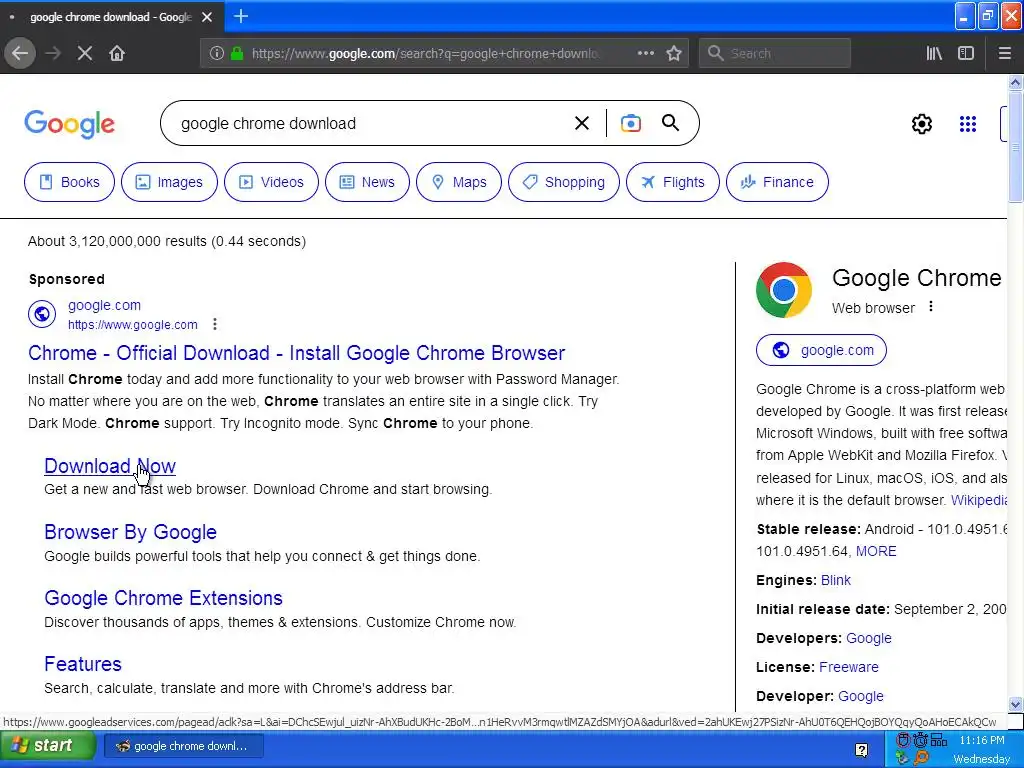The width and height of the screenshot is (1024, 768).
Task: Toggle the sidebar view icon
Action: (x=966, y=53)
